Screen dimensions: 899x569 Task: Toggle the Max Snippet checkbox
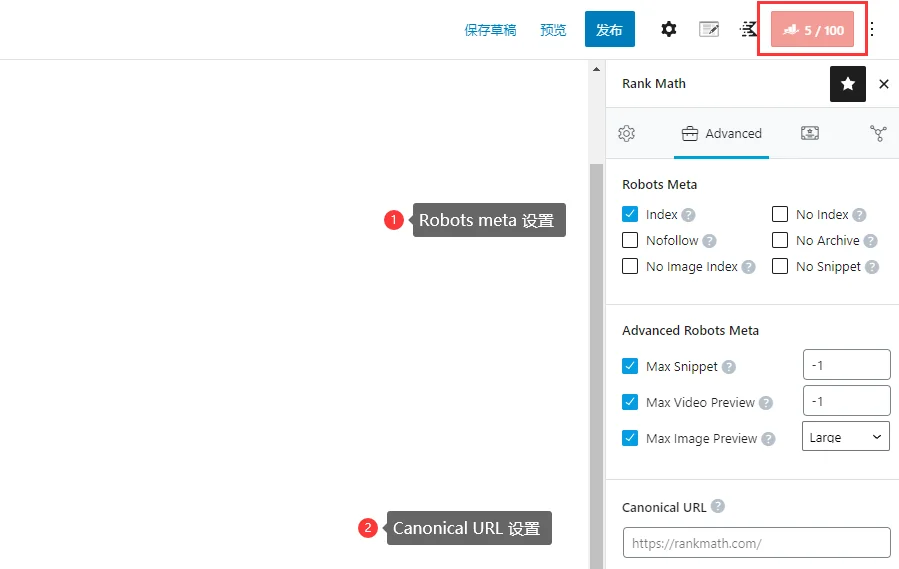pos(630,366)
